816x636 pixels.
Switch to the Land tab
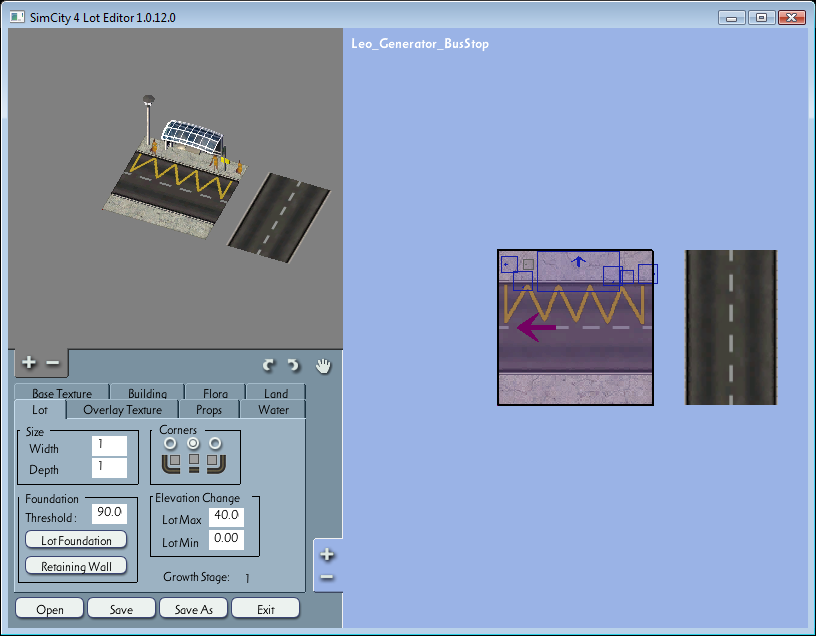tap(276, 392)
